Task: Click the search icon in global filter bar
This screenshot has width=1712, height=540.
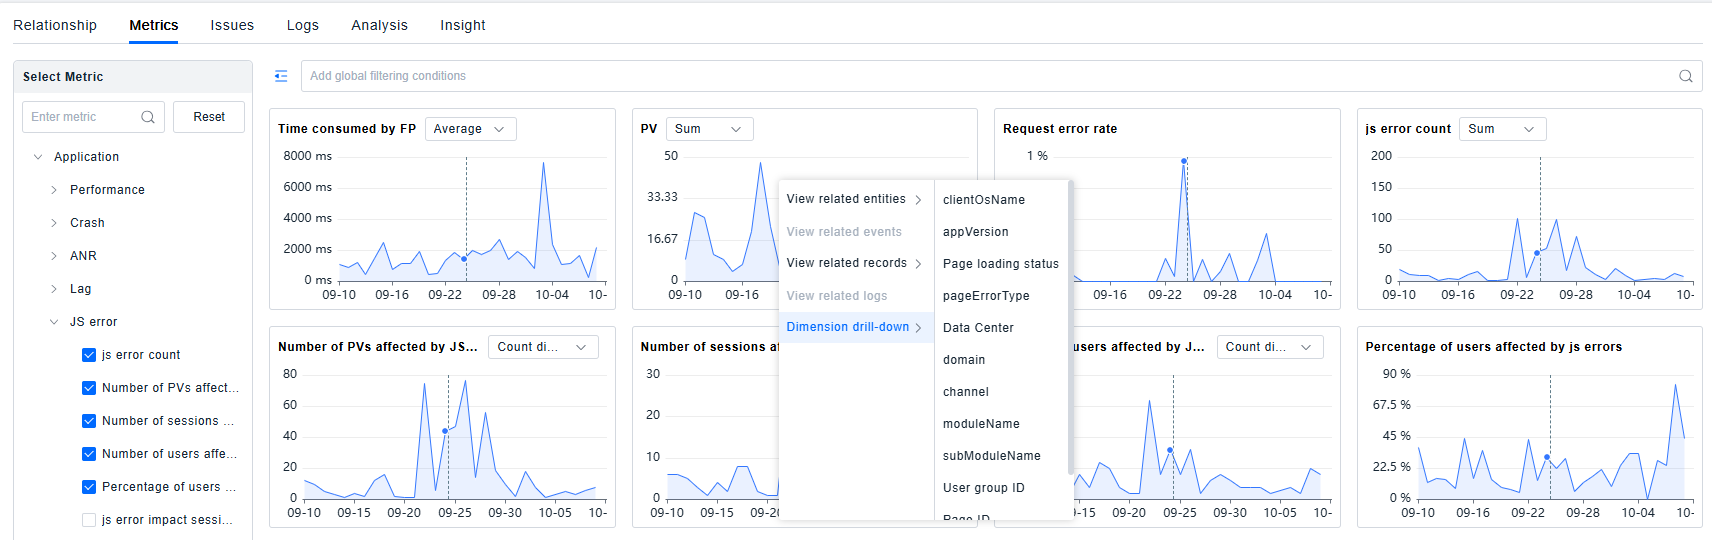Action: click(x=1685, y=76)
